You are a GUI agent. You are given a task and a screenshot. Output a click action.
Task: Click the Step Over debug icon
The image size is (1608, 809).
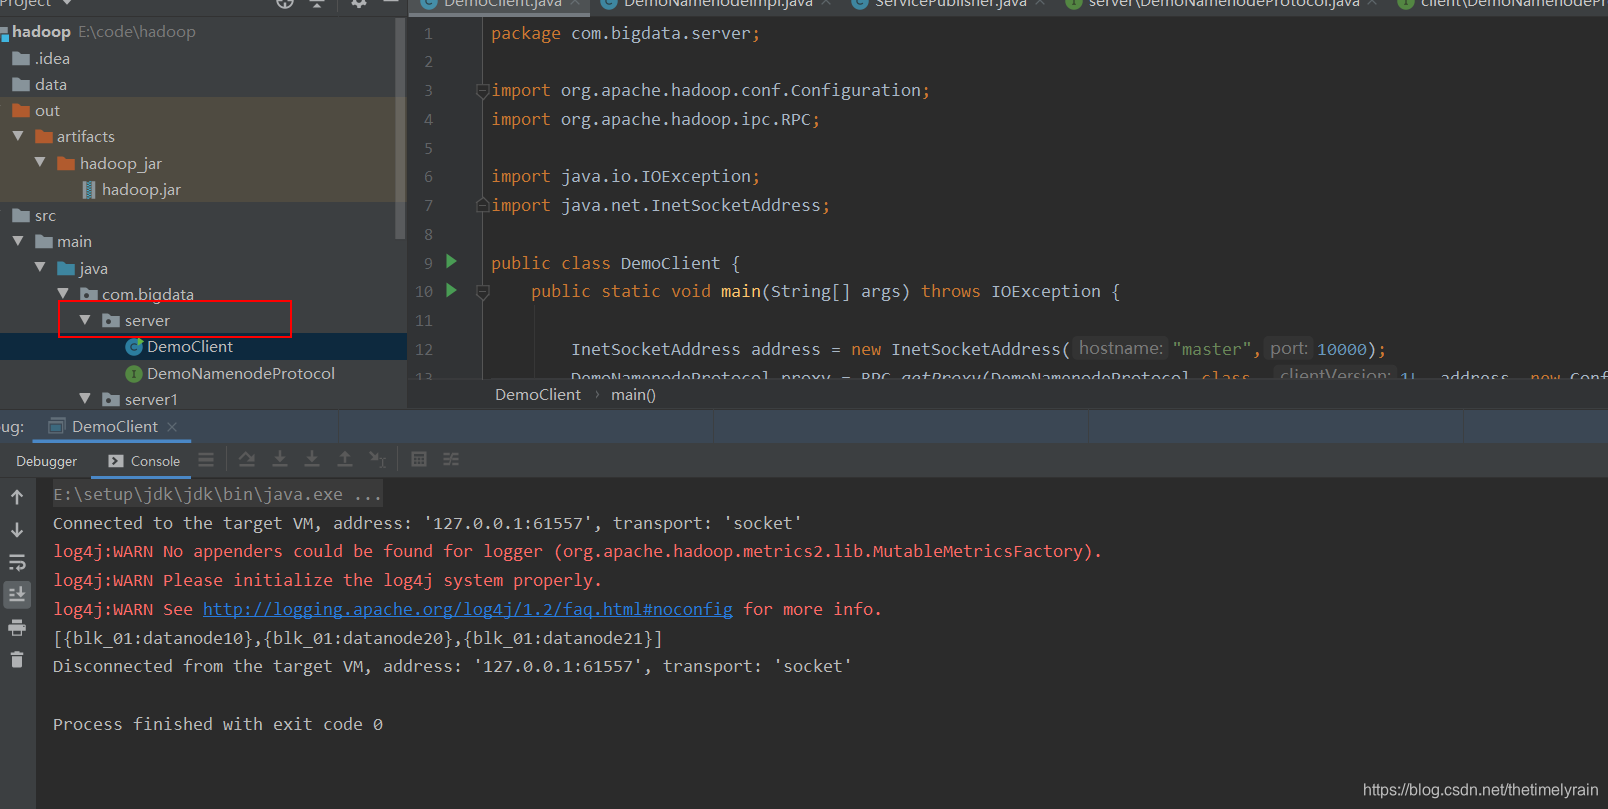click(280, 459)
